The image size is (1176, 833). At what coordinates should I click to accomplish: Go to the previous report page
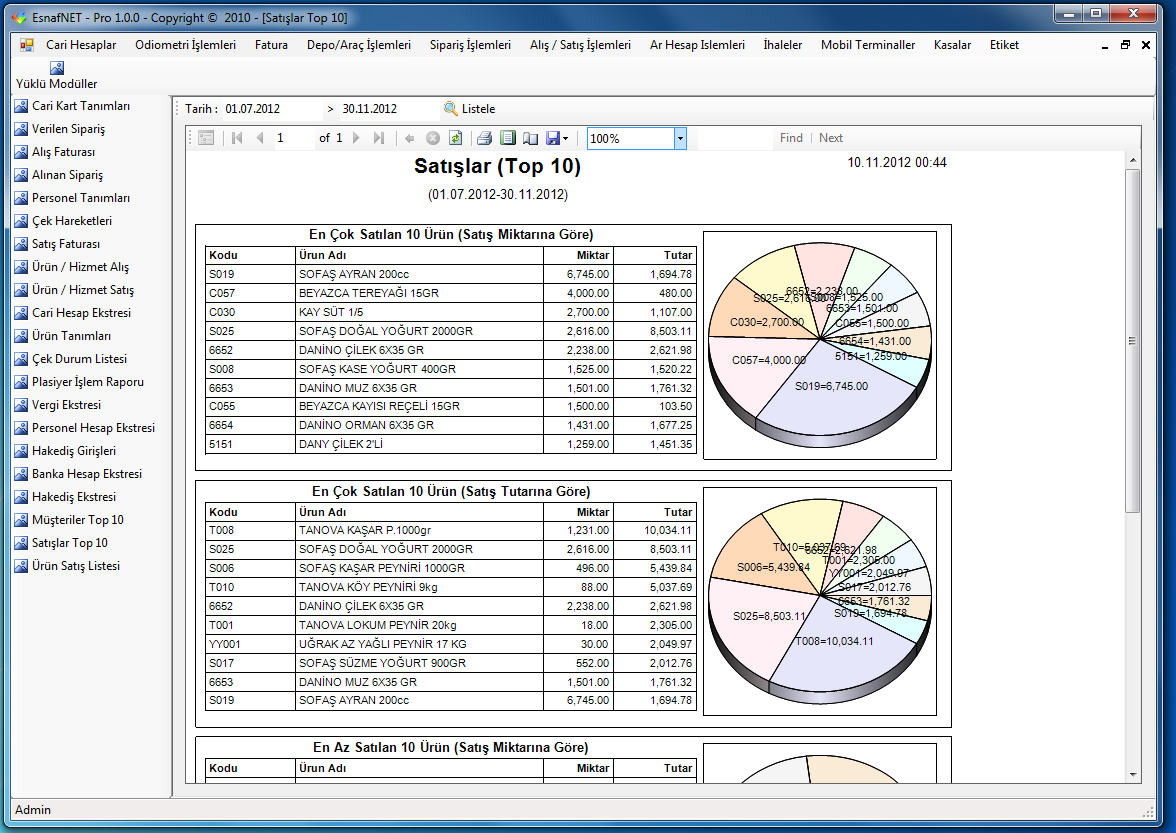click(x=260, y=138)
